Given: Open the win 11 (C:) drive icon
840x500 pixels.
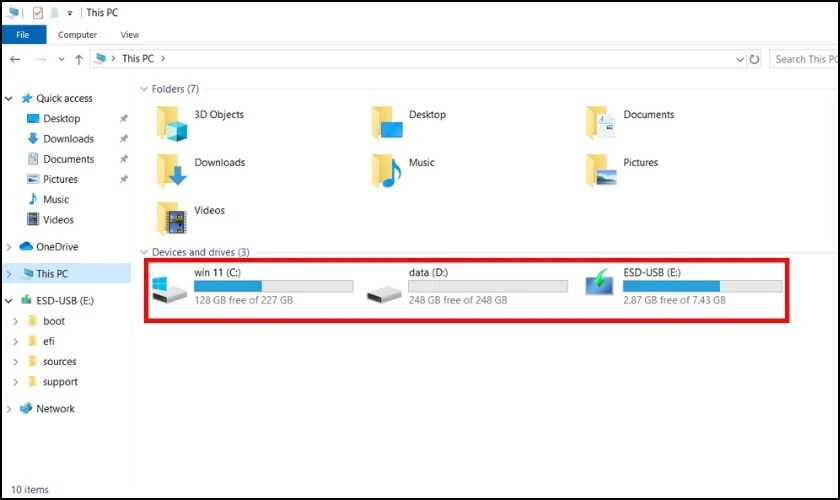Looking at the screenshot, I should 168,287.
